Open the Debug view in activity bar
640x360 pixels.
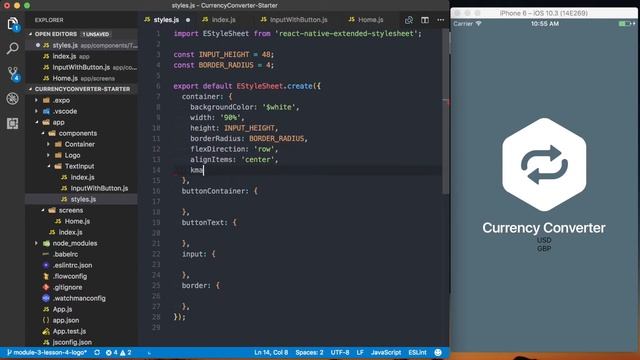pyautogui.click(x=13, y=98)
